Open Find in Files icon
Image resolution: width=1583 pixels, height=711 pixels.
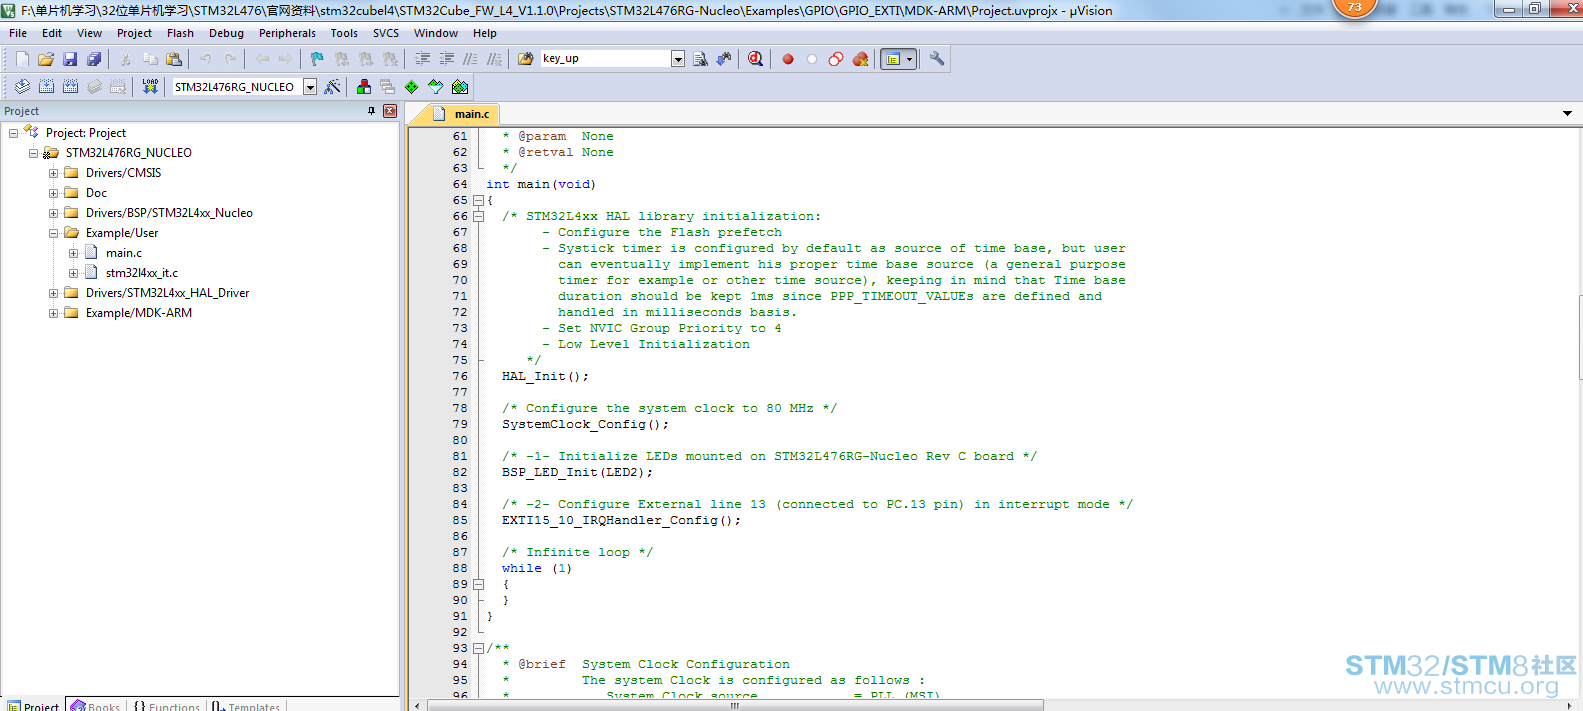[x=526, y=59]
